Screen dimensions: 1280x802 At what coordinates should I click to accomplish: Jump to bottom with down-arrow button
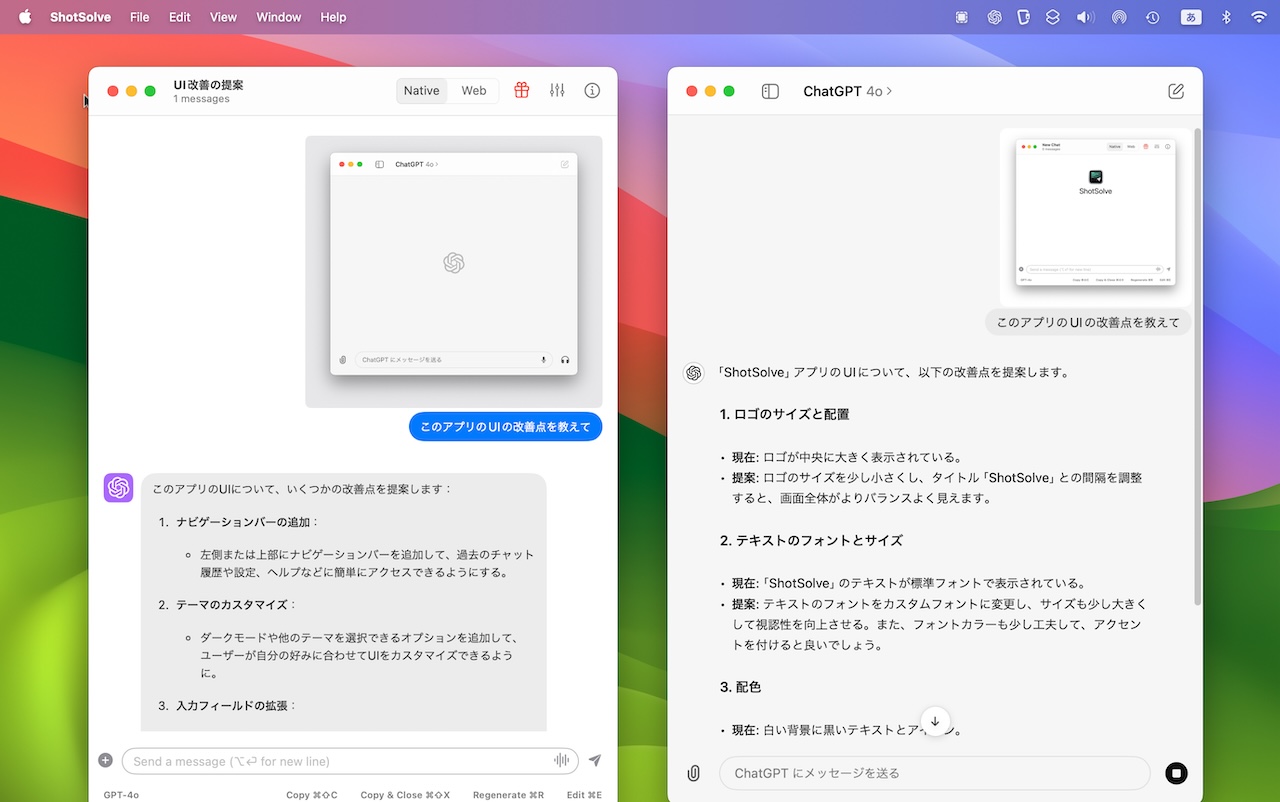935,721
